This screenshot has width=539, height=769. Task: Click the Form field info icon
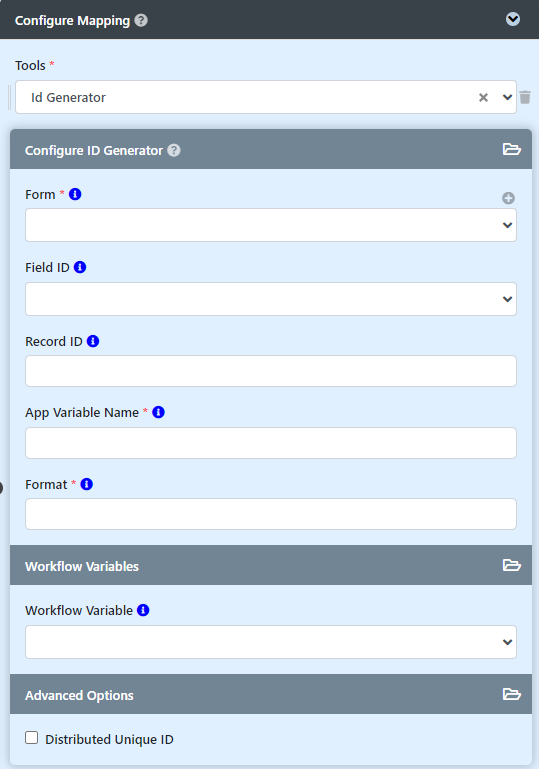[75, 194]
